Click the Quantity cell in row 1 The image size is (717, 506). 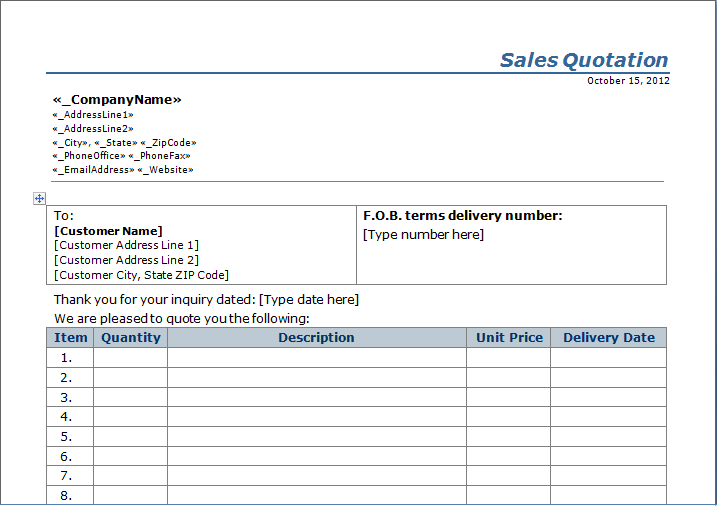pyautogui.click(x=130, y=358)
